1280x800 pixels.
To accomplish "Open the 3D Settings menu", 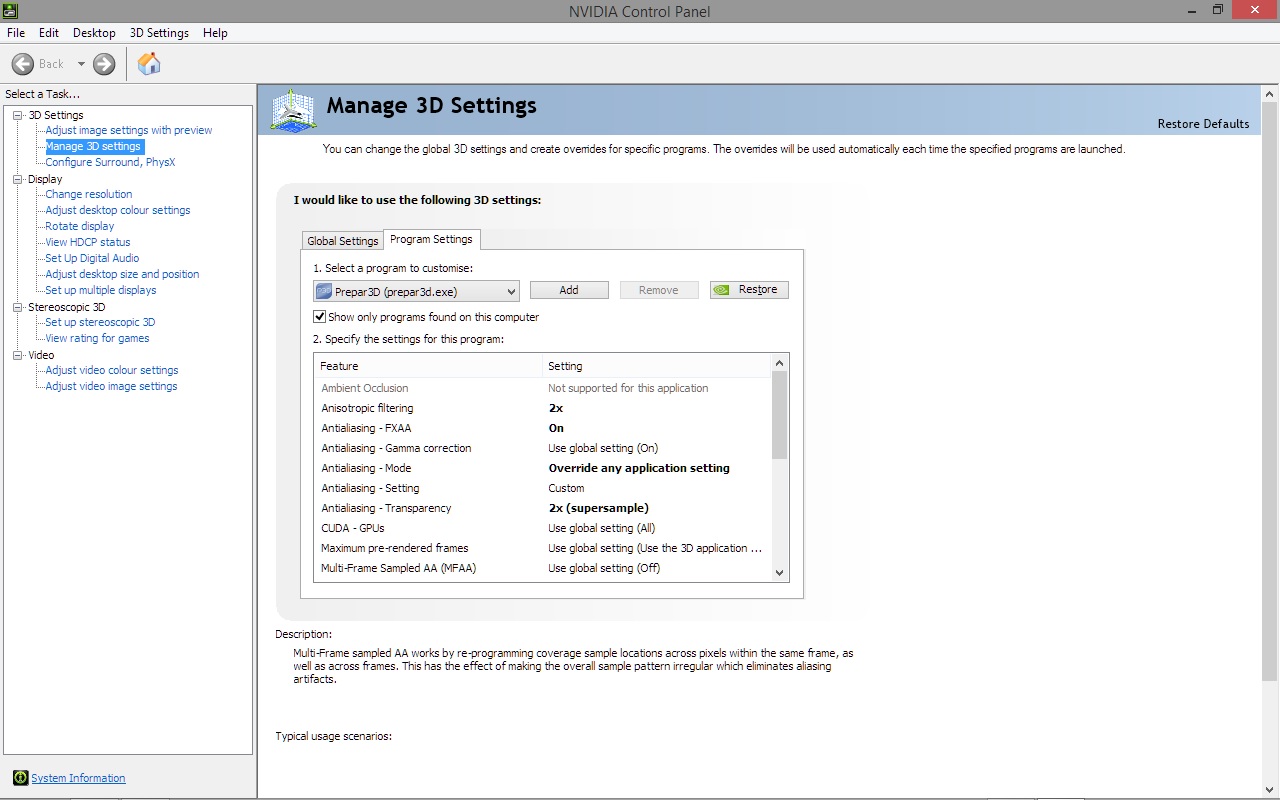I will point(159,33).
